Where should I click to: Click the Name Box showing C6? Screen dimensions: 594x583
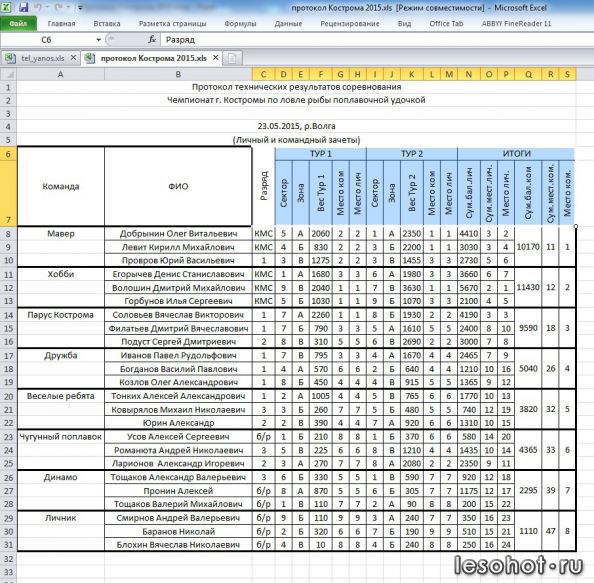pyautogui.click(x=46, y=40)
